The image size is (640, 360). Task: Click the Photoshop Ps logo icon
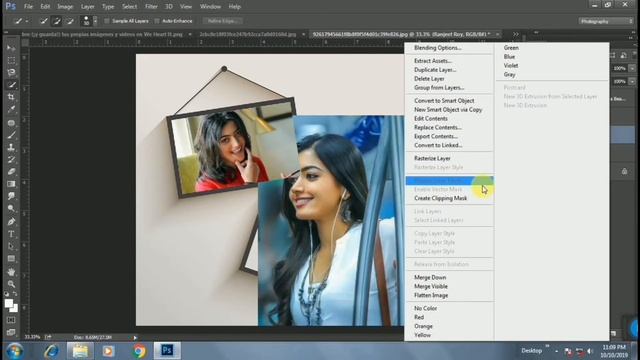click(11, 6)
